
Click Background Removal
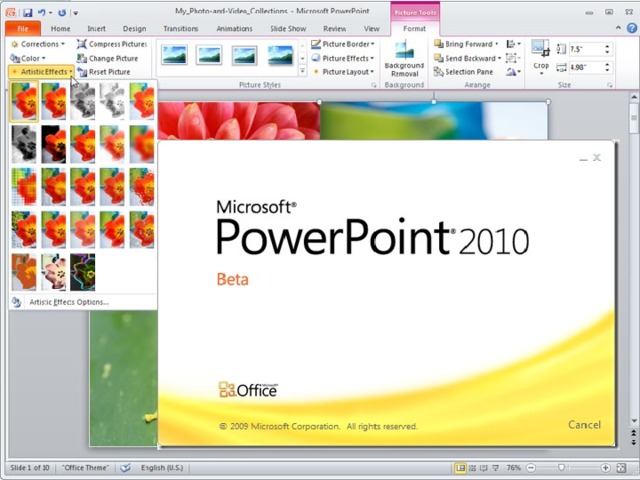tap(404, 59)
